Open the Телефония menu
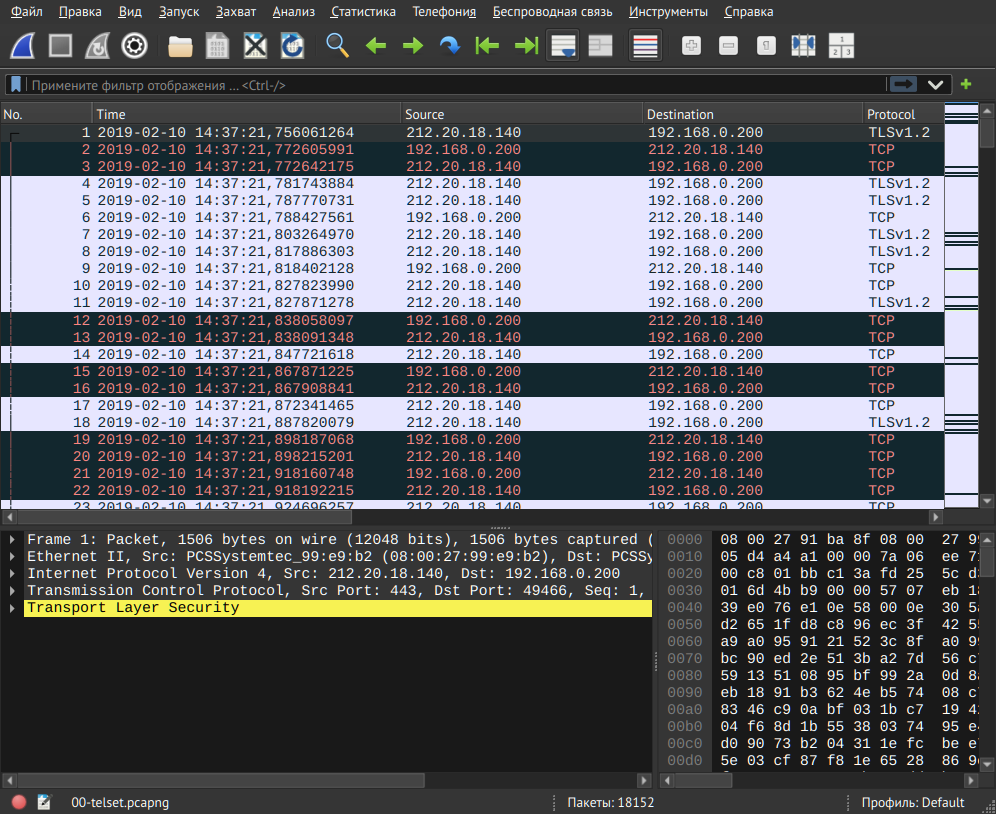The height and width of the screenshot is (814, 996). point(444,11)
